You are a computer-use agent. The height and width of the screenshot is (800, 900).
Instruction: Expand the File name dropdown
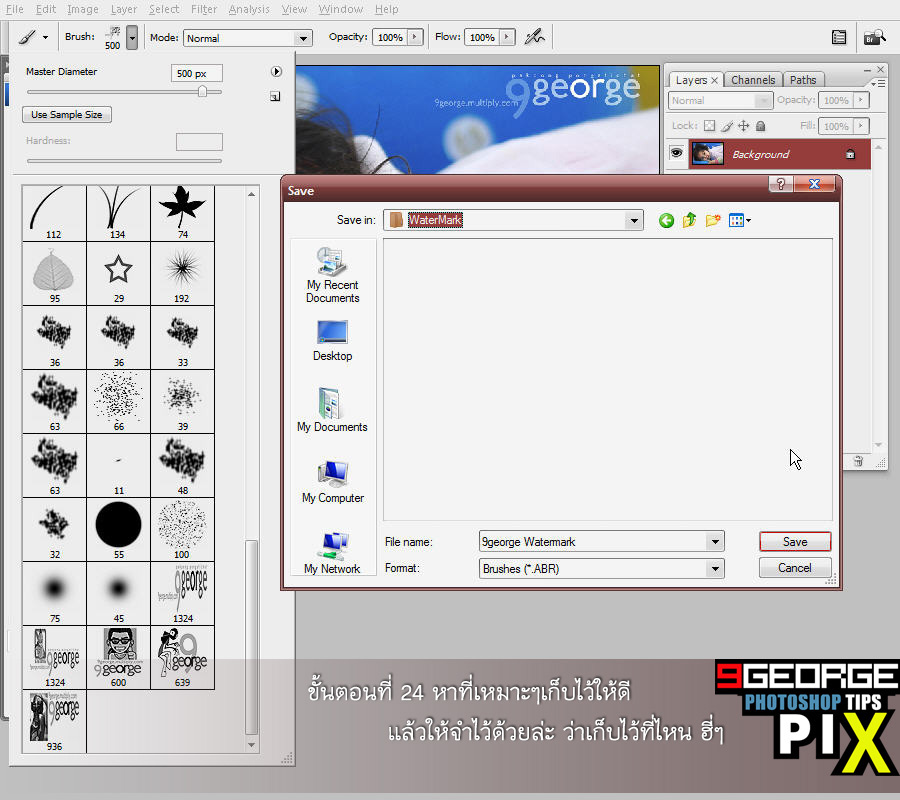(715, 541)
